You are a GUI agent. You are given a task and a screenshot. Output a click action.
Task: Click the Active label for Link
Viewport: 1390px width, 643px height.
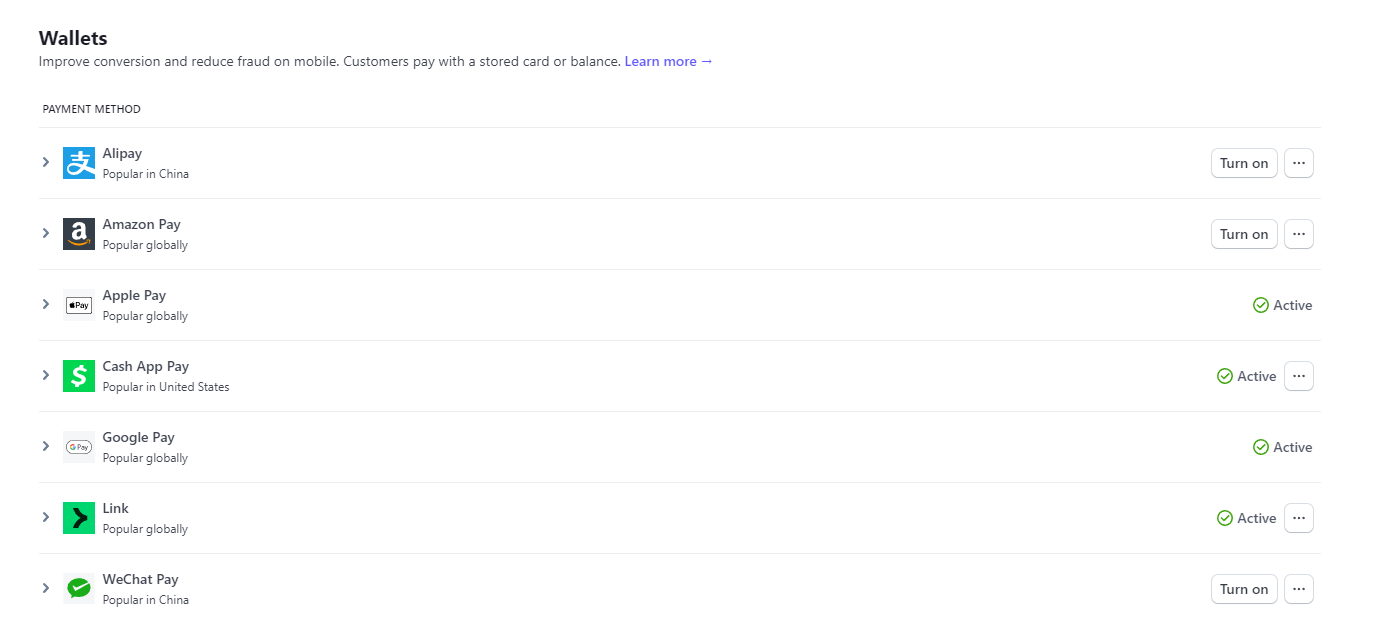(x=1257, y=518)
